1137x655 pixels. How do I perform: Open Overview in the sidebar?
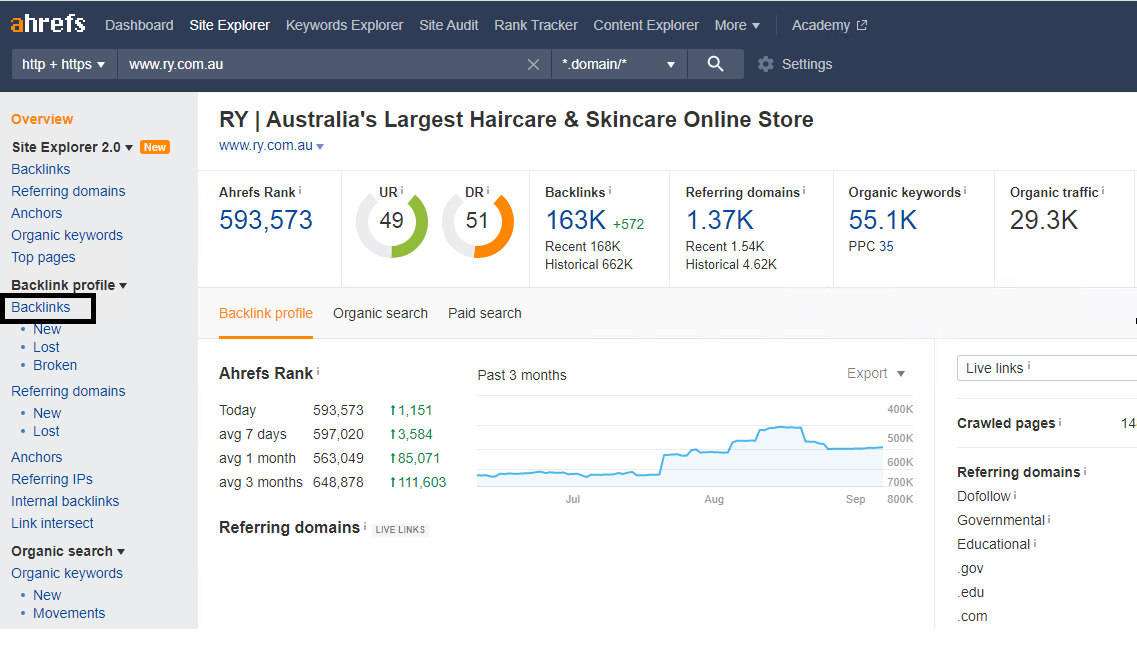(x=42, y=119)
